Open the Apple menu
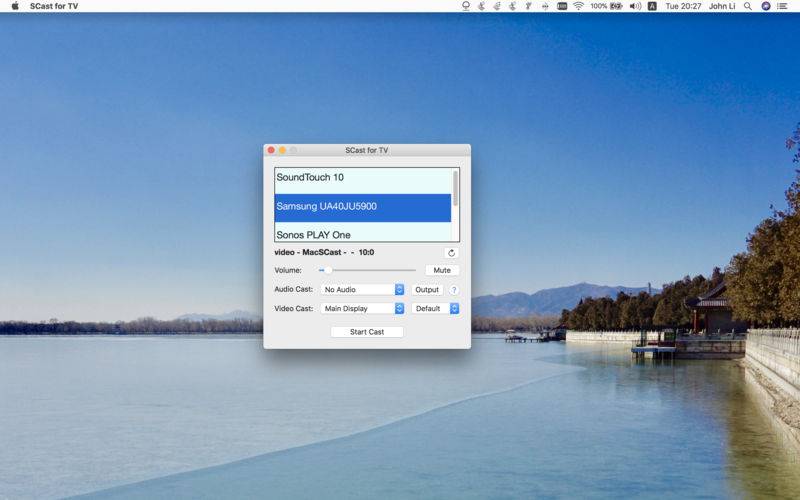 tap(15, 6)
